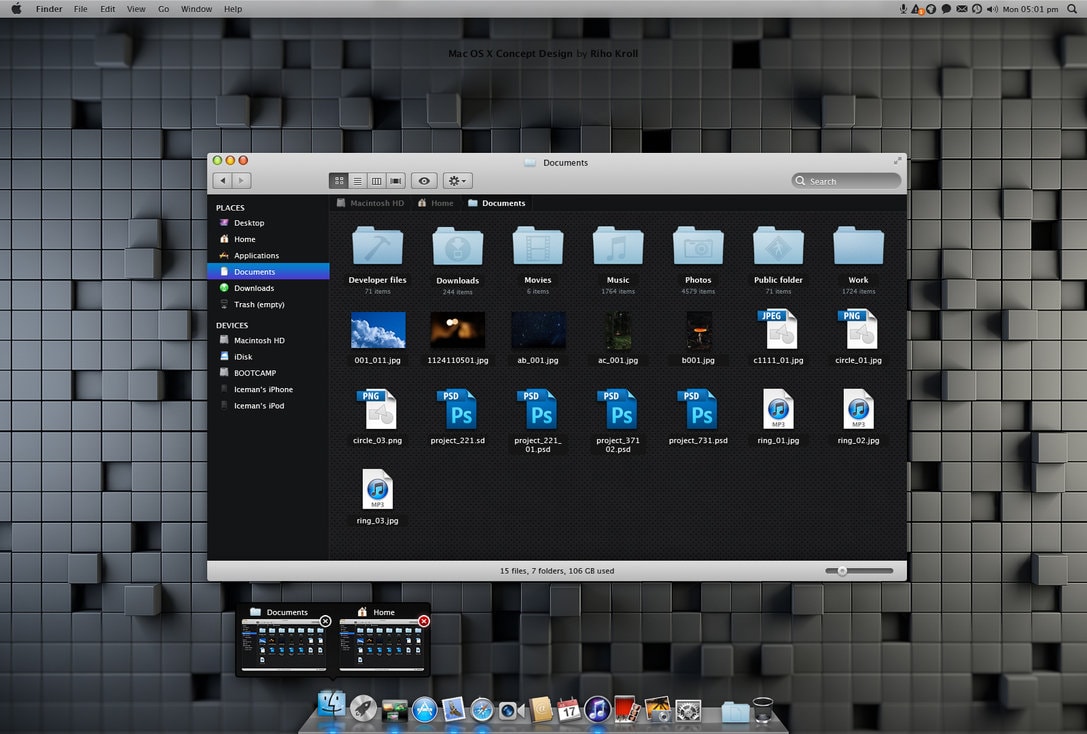
Task: Switch to column view in toolbar
Action: (x=376, y=181)
